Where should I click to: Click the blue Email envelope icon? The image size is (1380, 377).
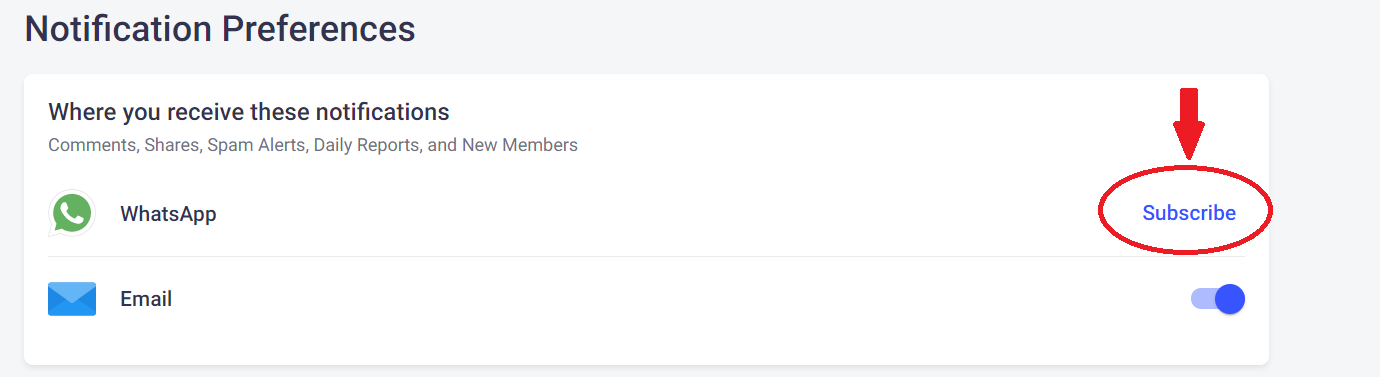pos(72,299)
